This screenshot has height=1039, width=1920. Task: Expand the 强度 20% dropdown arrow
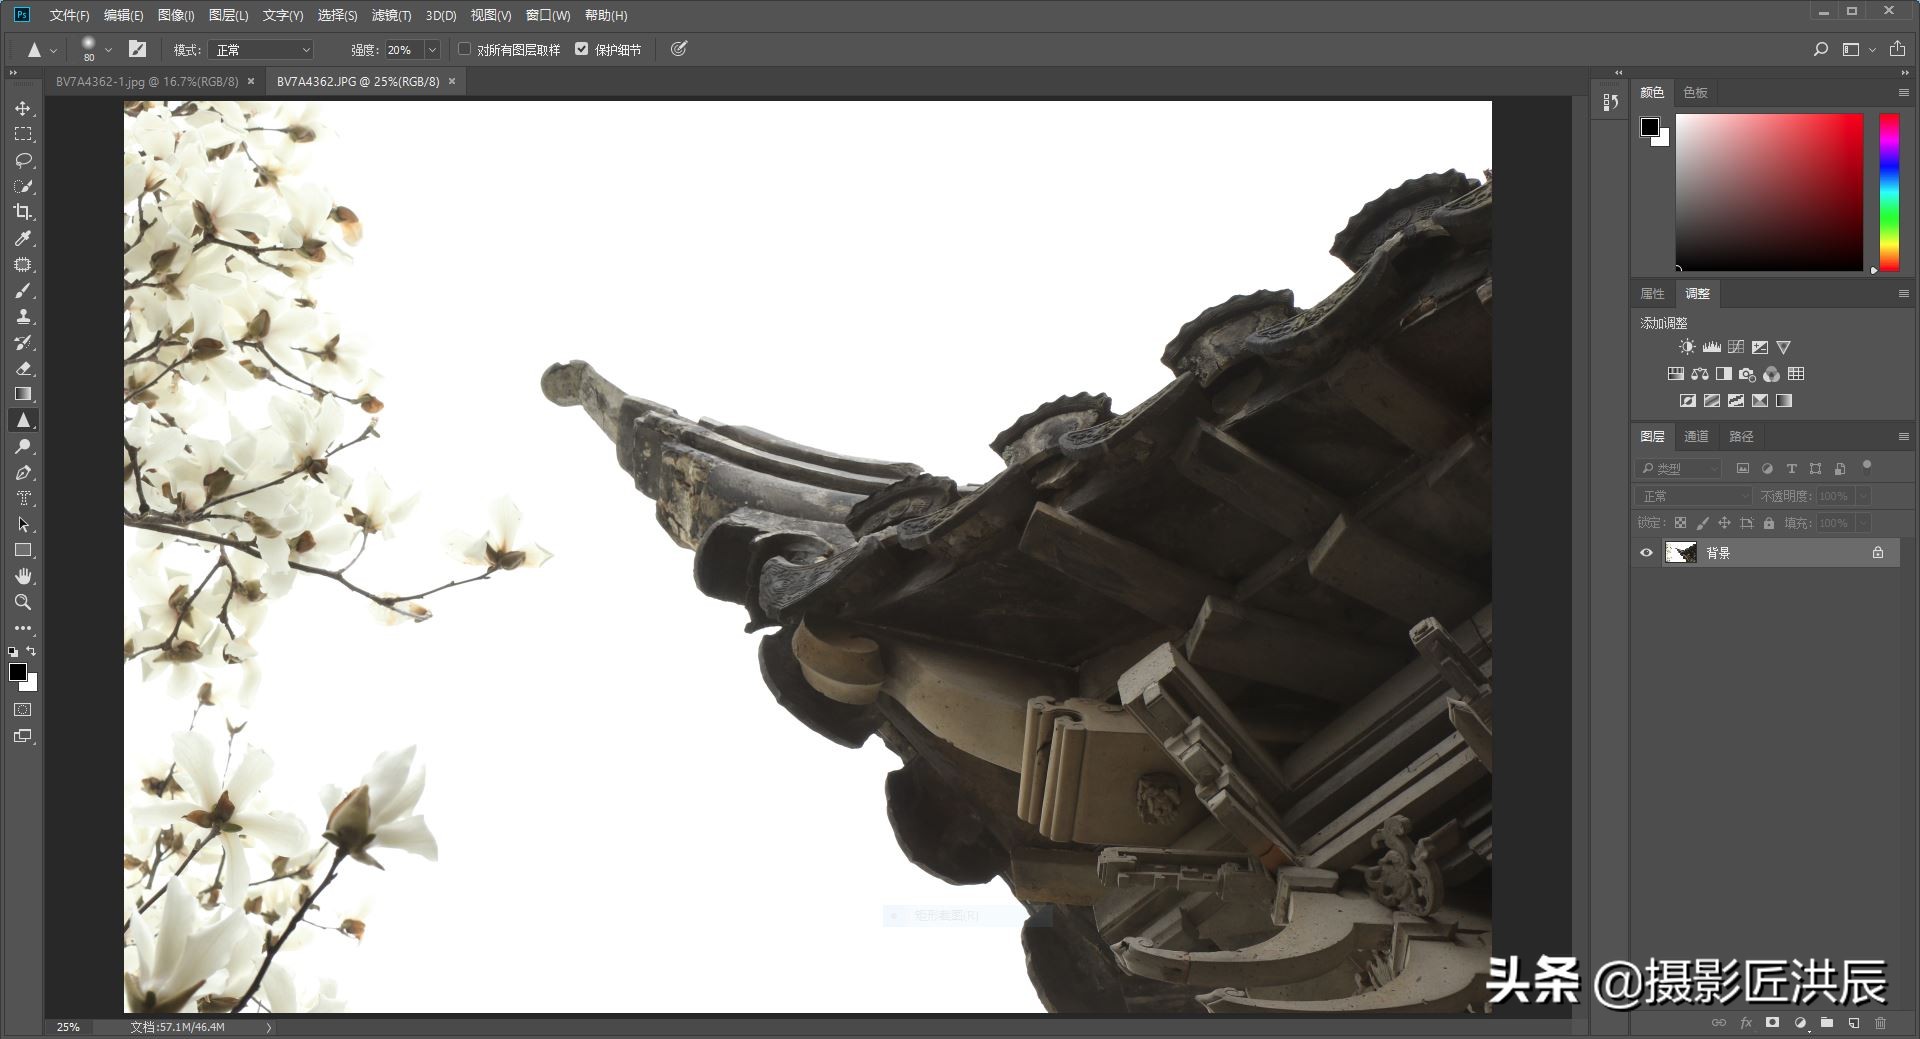tap(432, 50)
